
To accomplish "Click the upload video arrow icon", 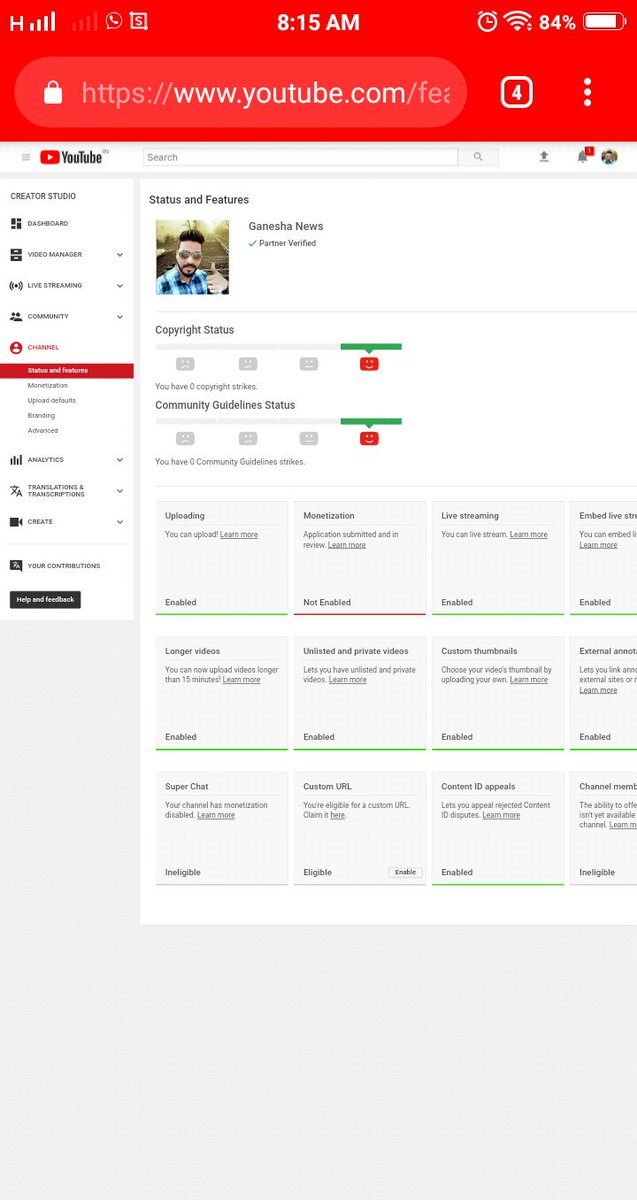I will click(x=544, y=157).
